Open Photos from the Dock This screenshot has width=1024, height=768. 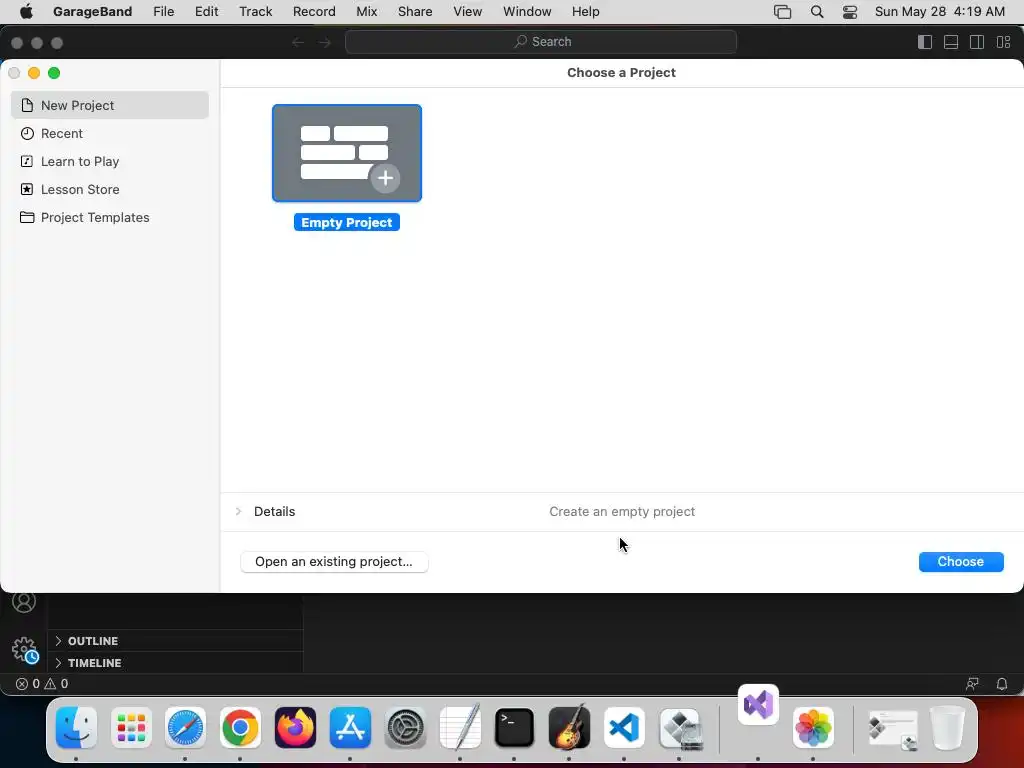coord(813,728)
